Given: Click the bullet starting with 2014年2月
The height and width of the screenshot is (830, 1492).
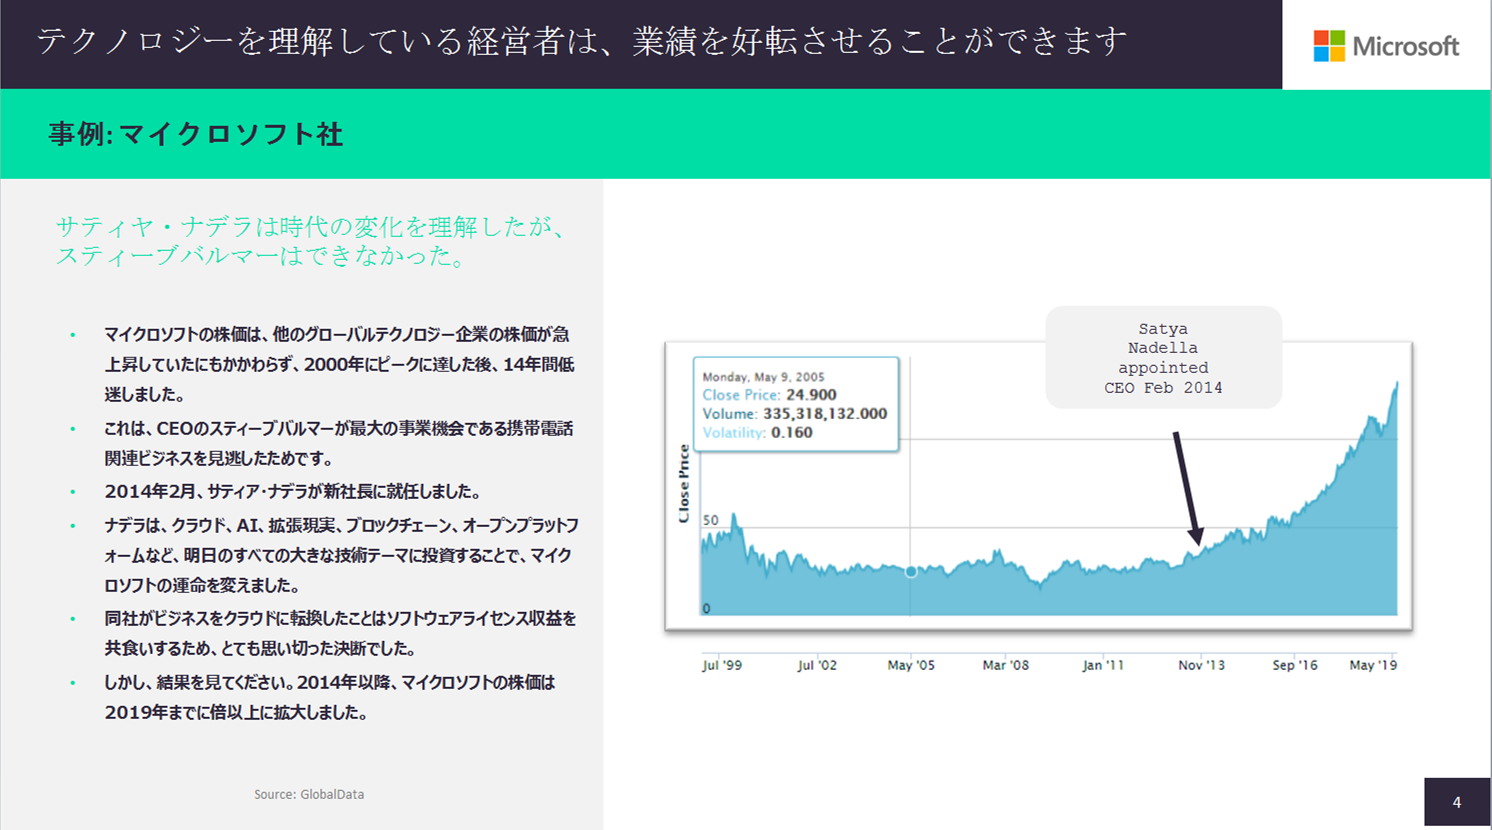Looking at the screenshot, I should tap(293, 491).
